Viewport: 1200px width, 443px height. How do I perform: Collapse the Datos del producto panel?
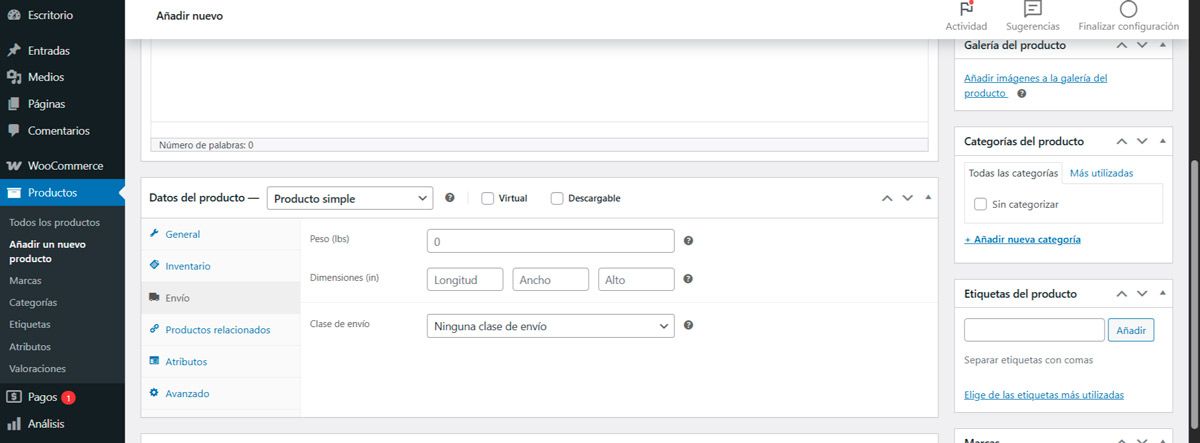click(x=928, y=198)
